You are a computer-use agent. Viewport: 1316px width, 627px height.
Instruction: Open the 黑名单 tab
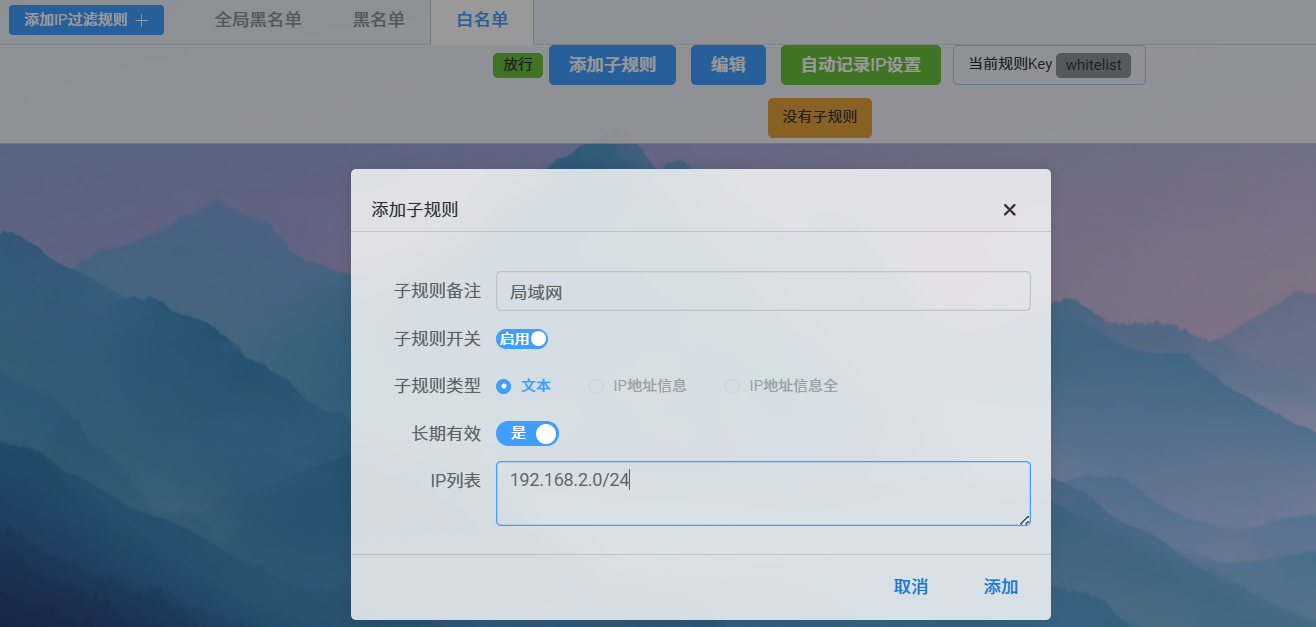(379, 19)
